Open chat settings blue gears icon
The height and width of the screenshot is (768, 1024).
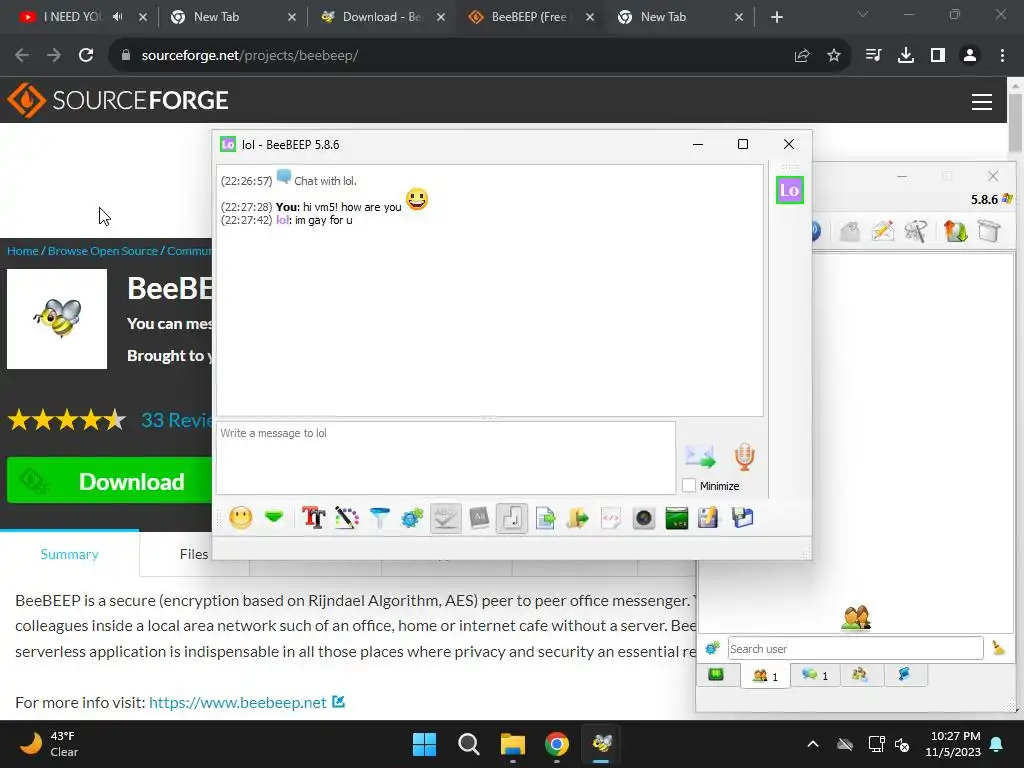[412, 519]
